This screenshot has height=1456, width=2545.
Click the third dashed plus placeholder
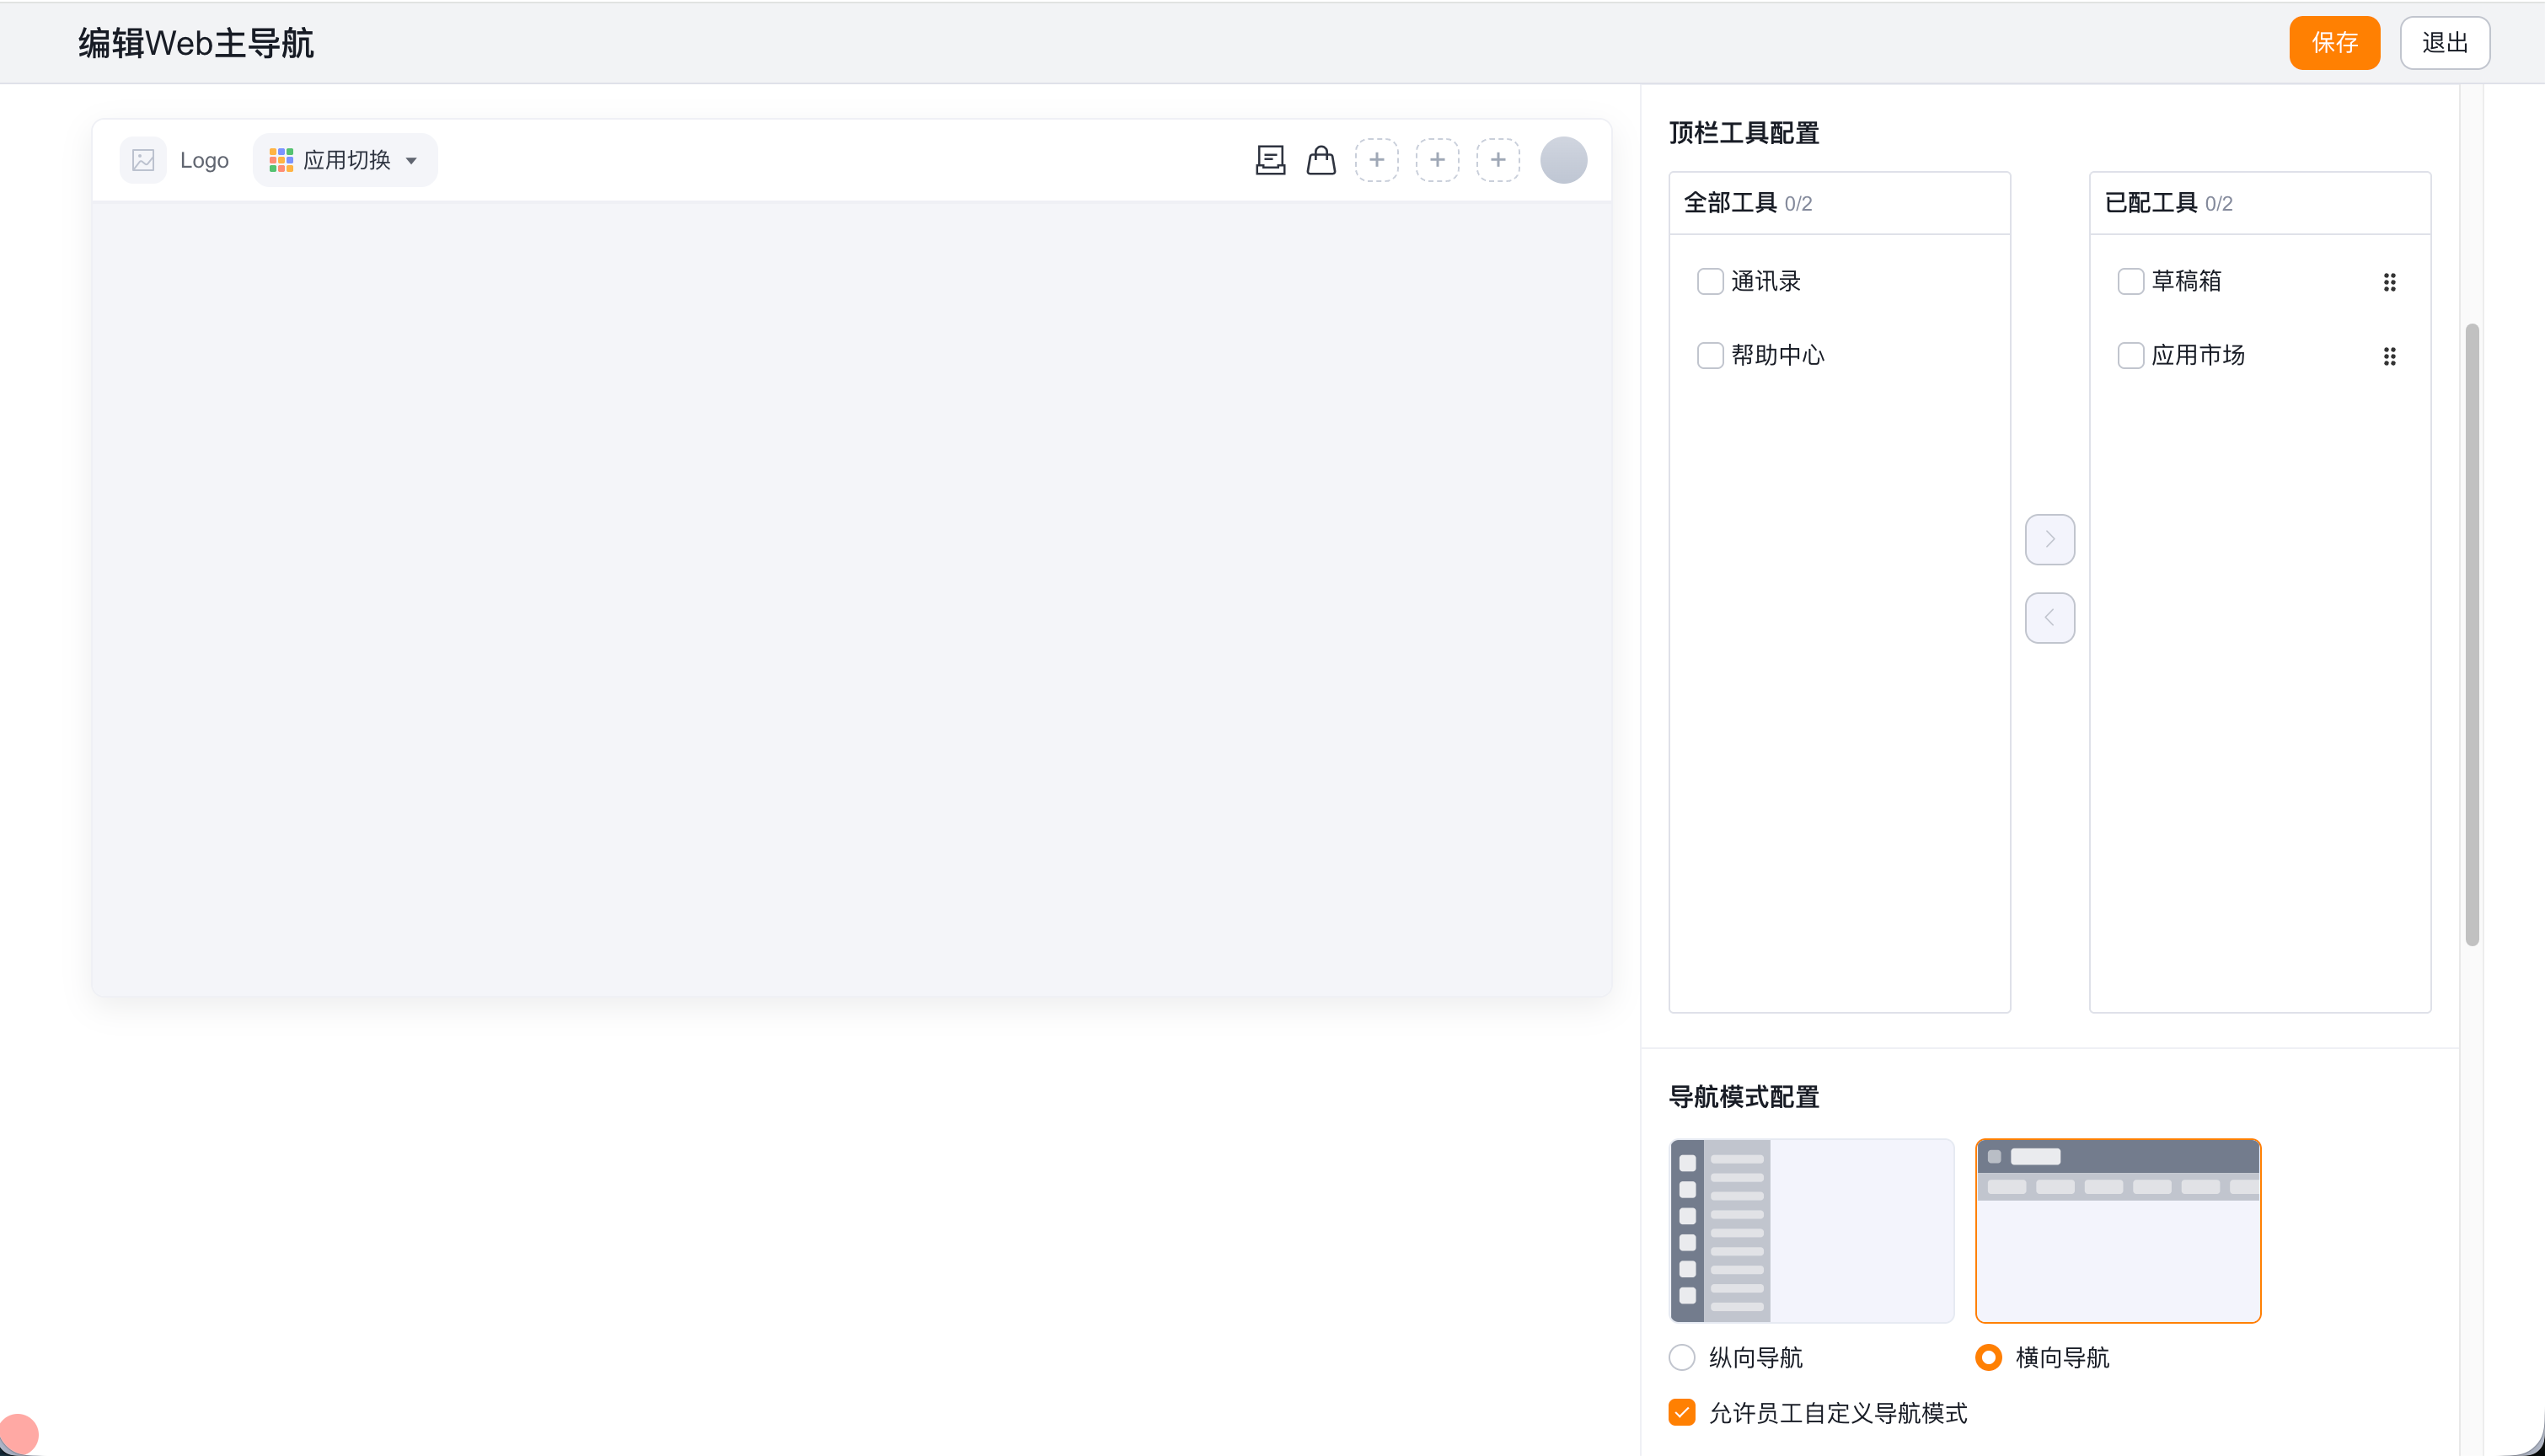tap(1498, 160)
